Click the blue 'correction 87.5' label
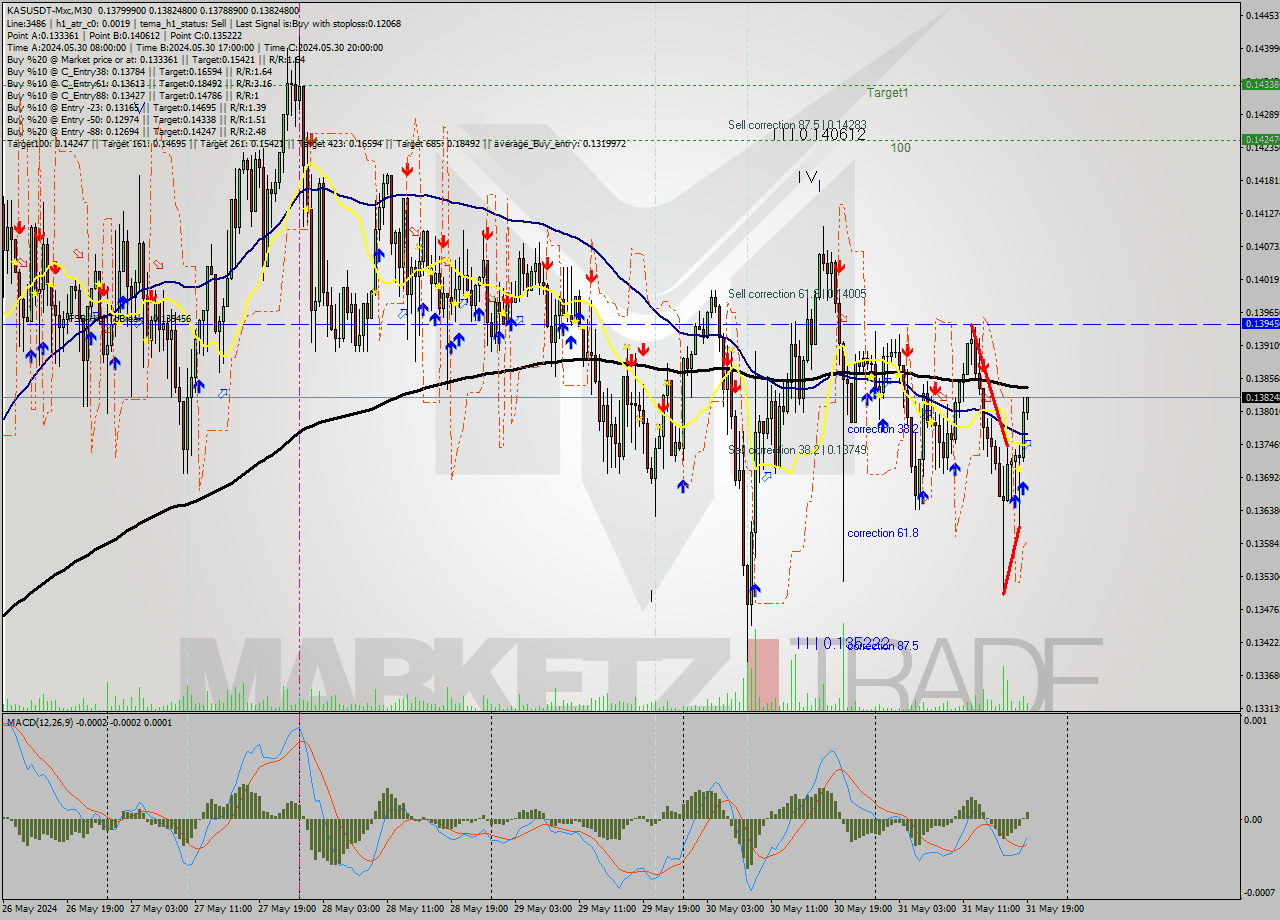The width and height of the screenshot is (1280, 920). [882, 646]
